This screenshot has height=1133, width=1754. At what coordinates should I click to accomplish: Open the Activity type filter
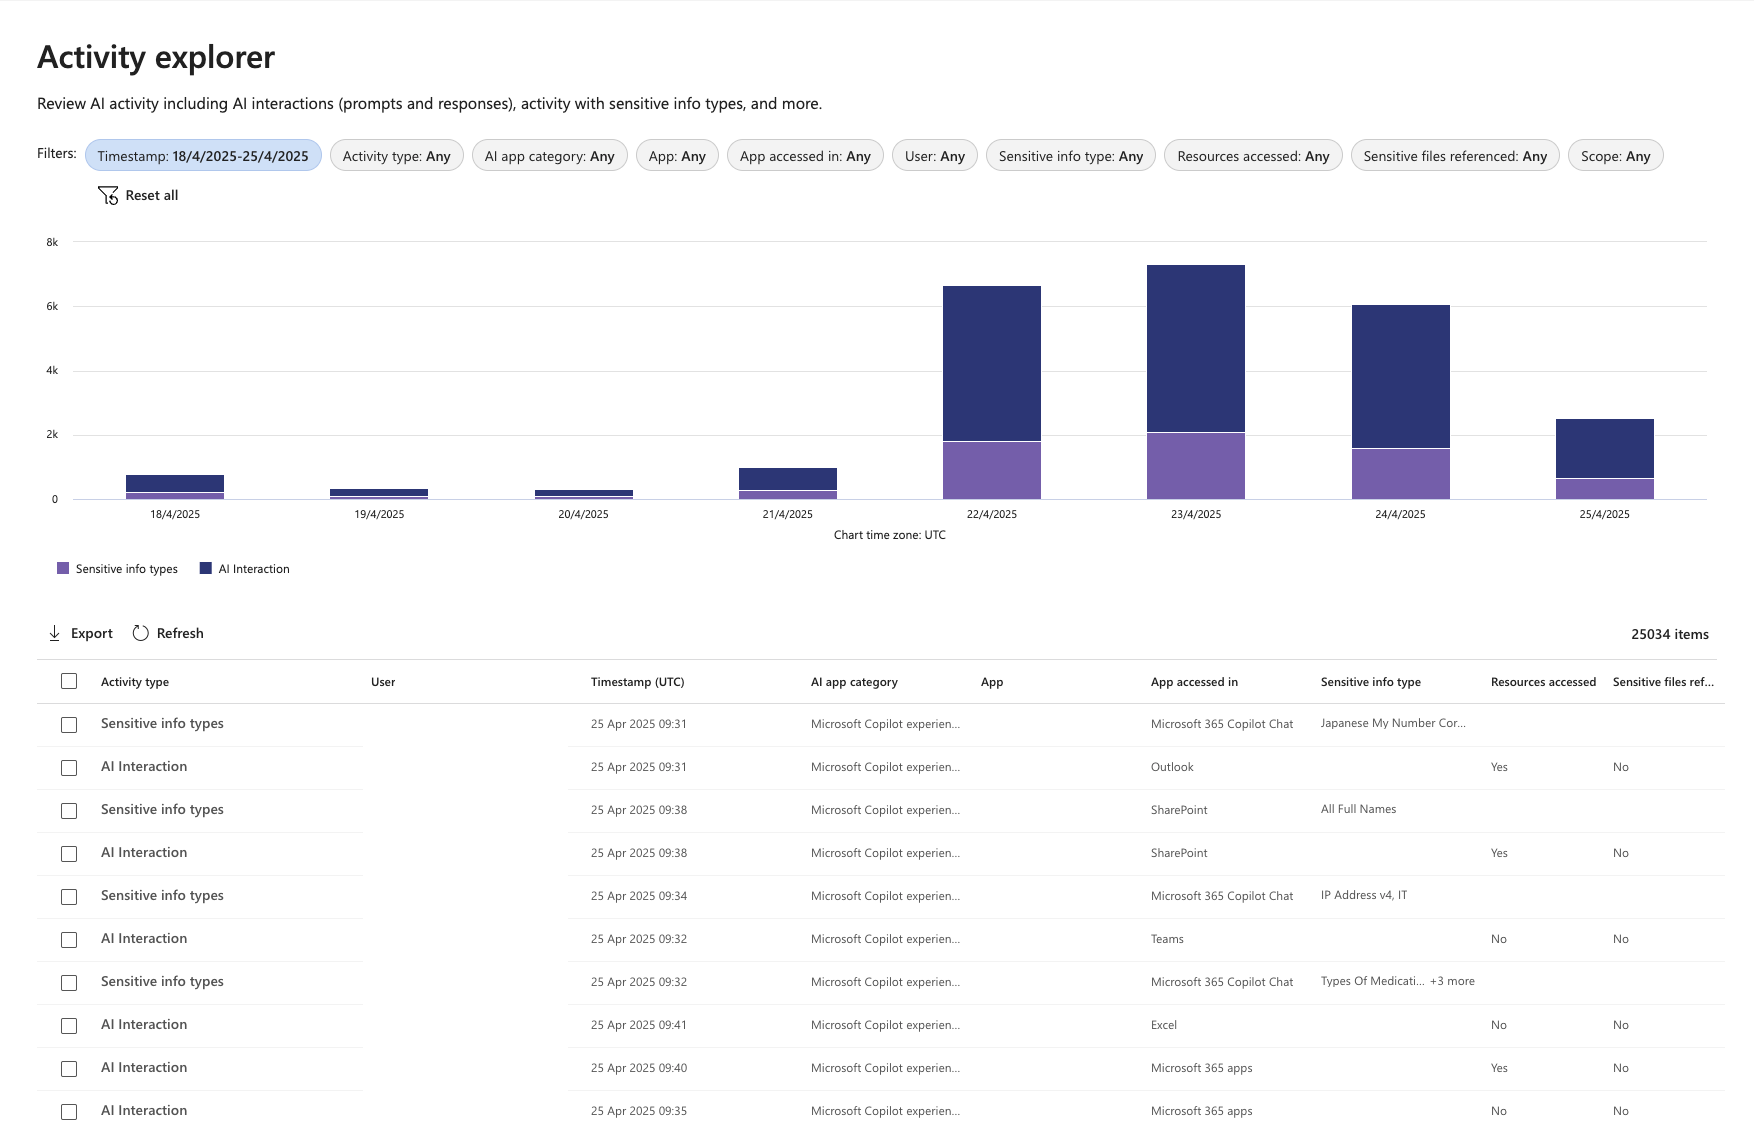coord(397,156)
